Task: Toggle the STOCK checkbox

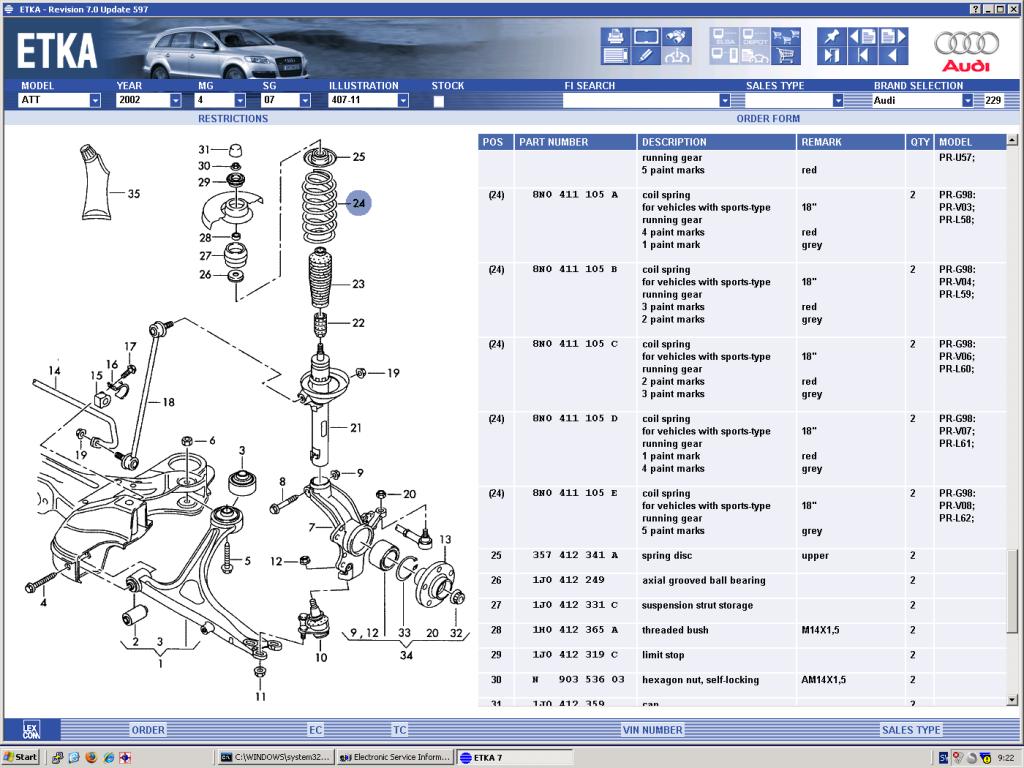Action: [x=438, y=101]
